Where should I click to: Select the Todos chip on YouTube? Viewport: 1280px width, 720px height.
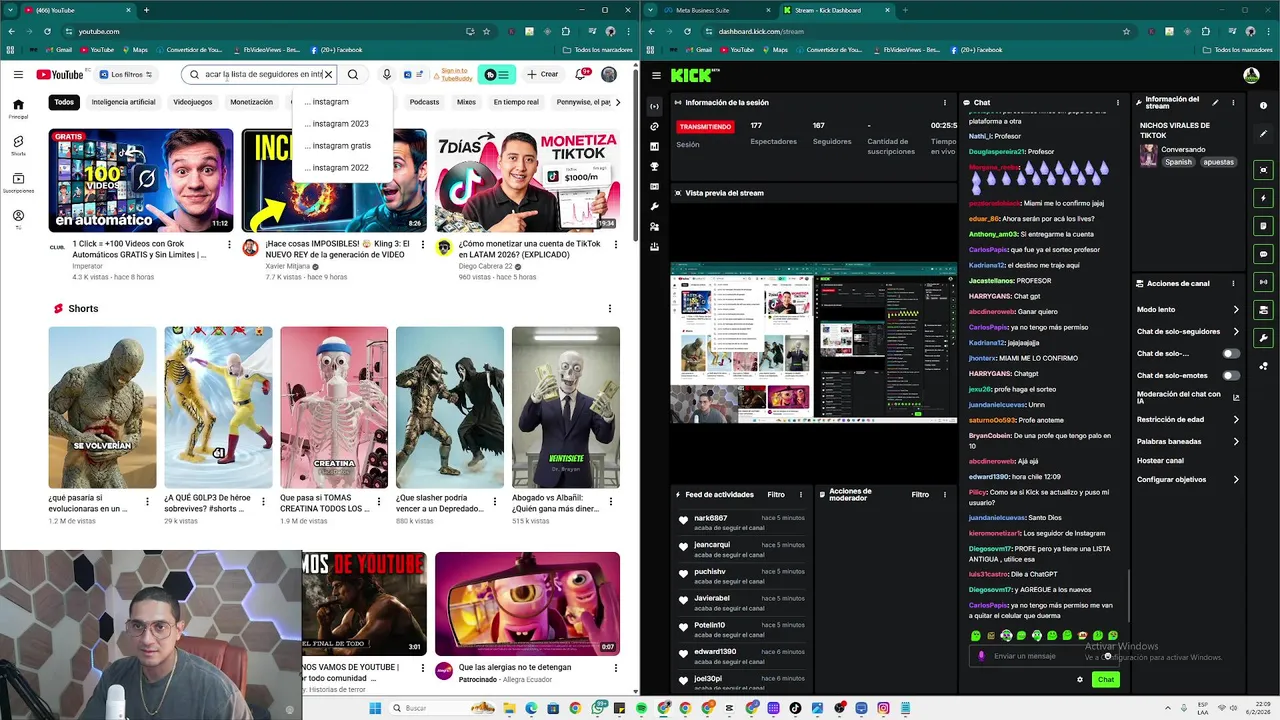[x=64, y=102]
